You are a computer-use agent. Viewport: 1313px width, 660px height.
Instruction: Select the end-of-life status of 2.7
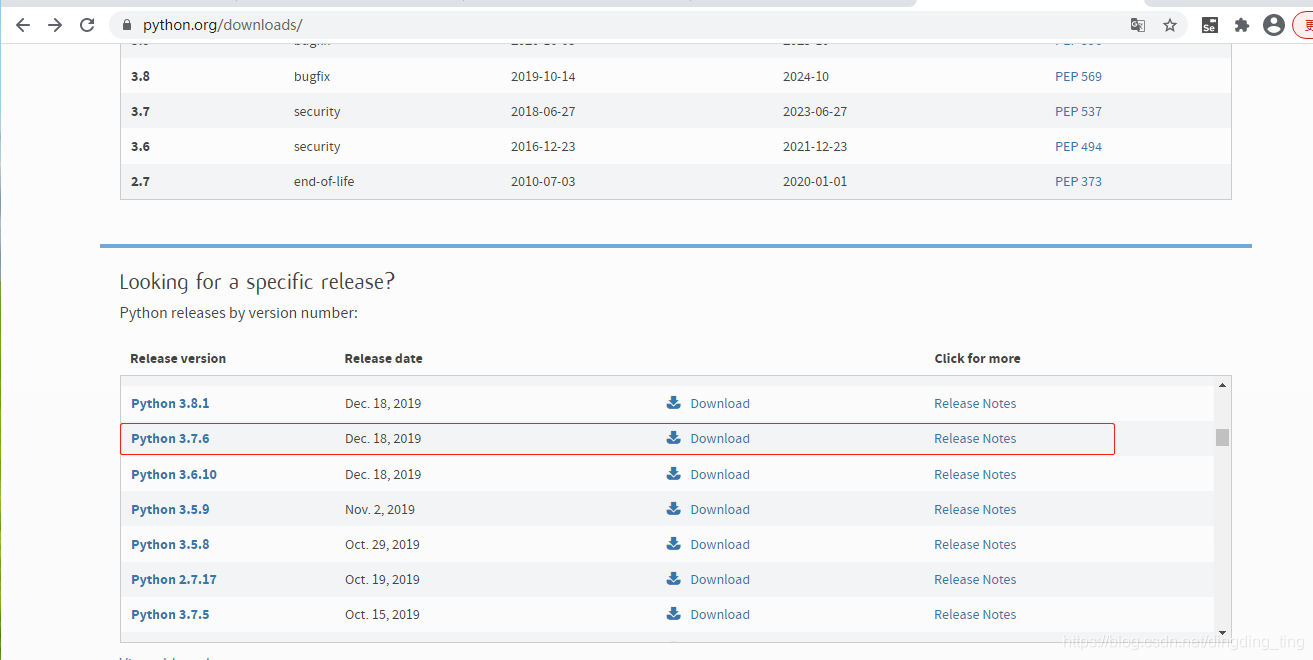(324, 181)
